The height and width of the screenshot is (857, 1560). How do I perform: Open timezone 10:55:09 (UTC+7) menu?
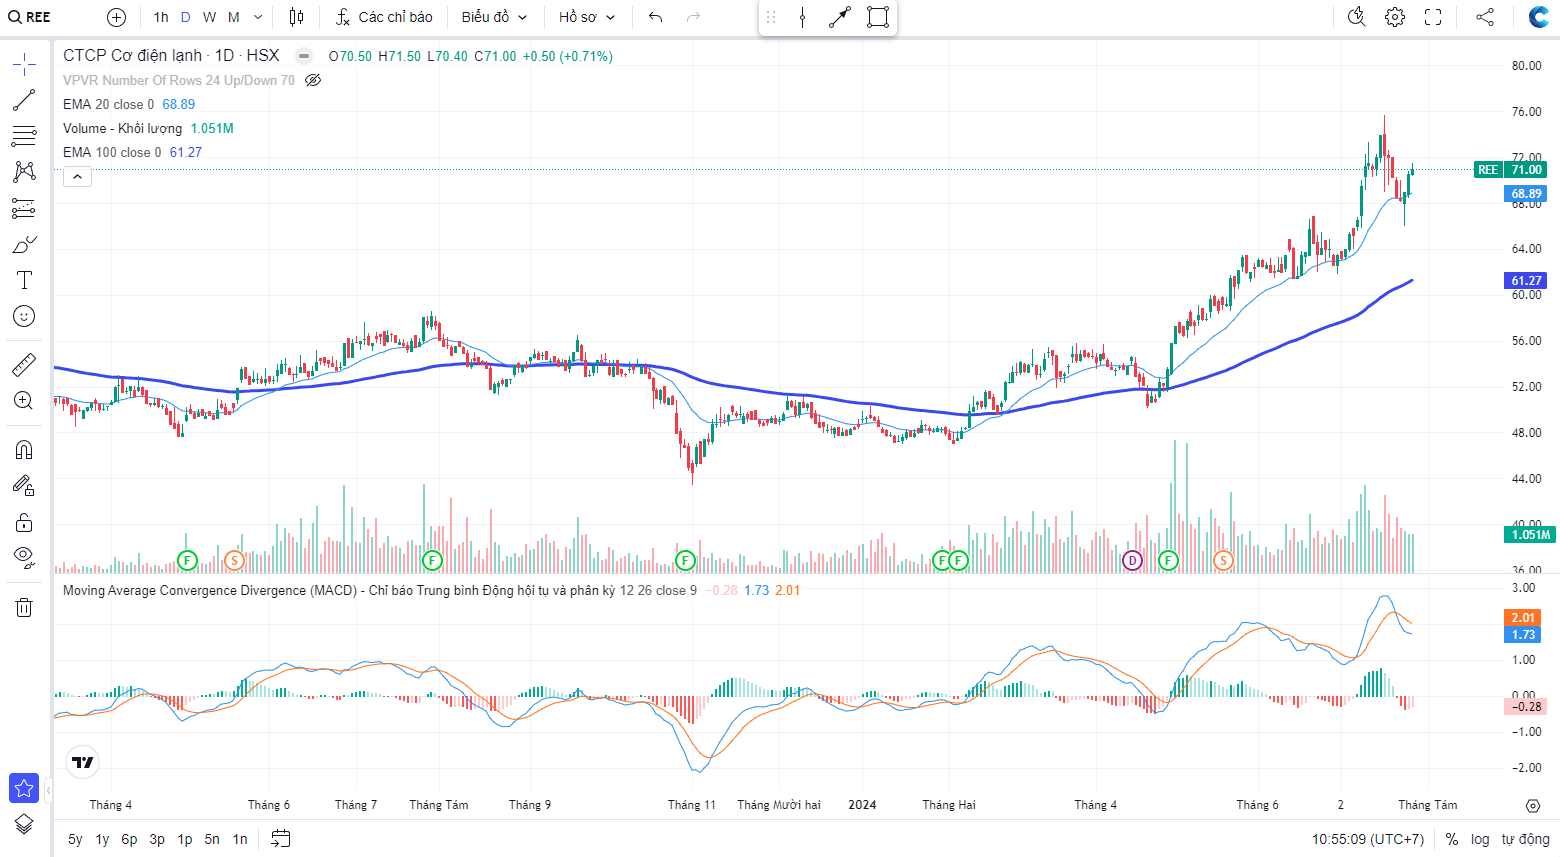tap(1368, 839)
